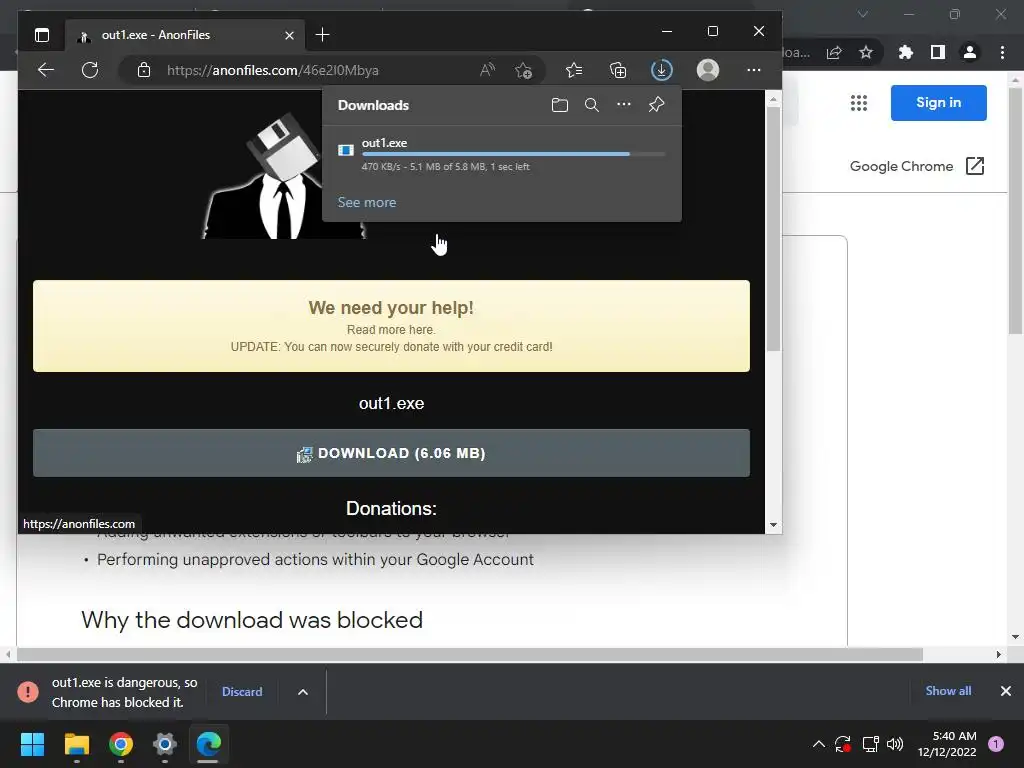Image resolution: width=1024 pixels, height=768 pixels.
Task: Click the out1.exe download progress bar
Action: point(513,154)
